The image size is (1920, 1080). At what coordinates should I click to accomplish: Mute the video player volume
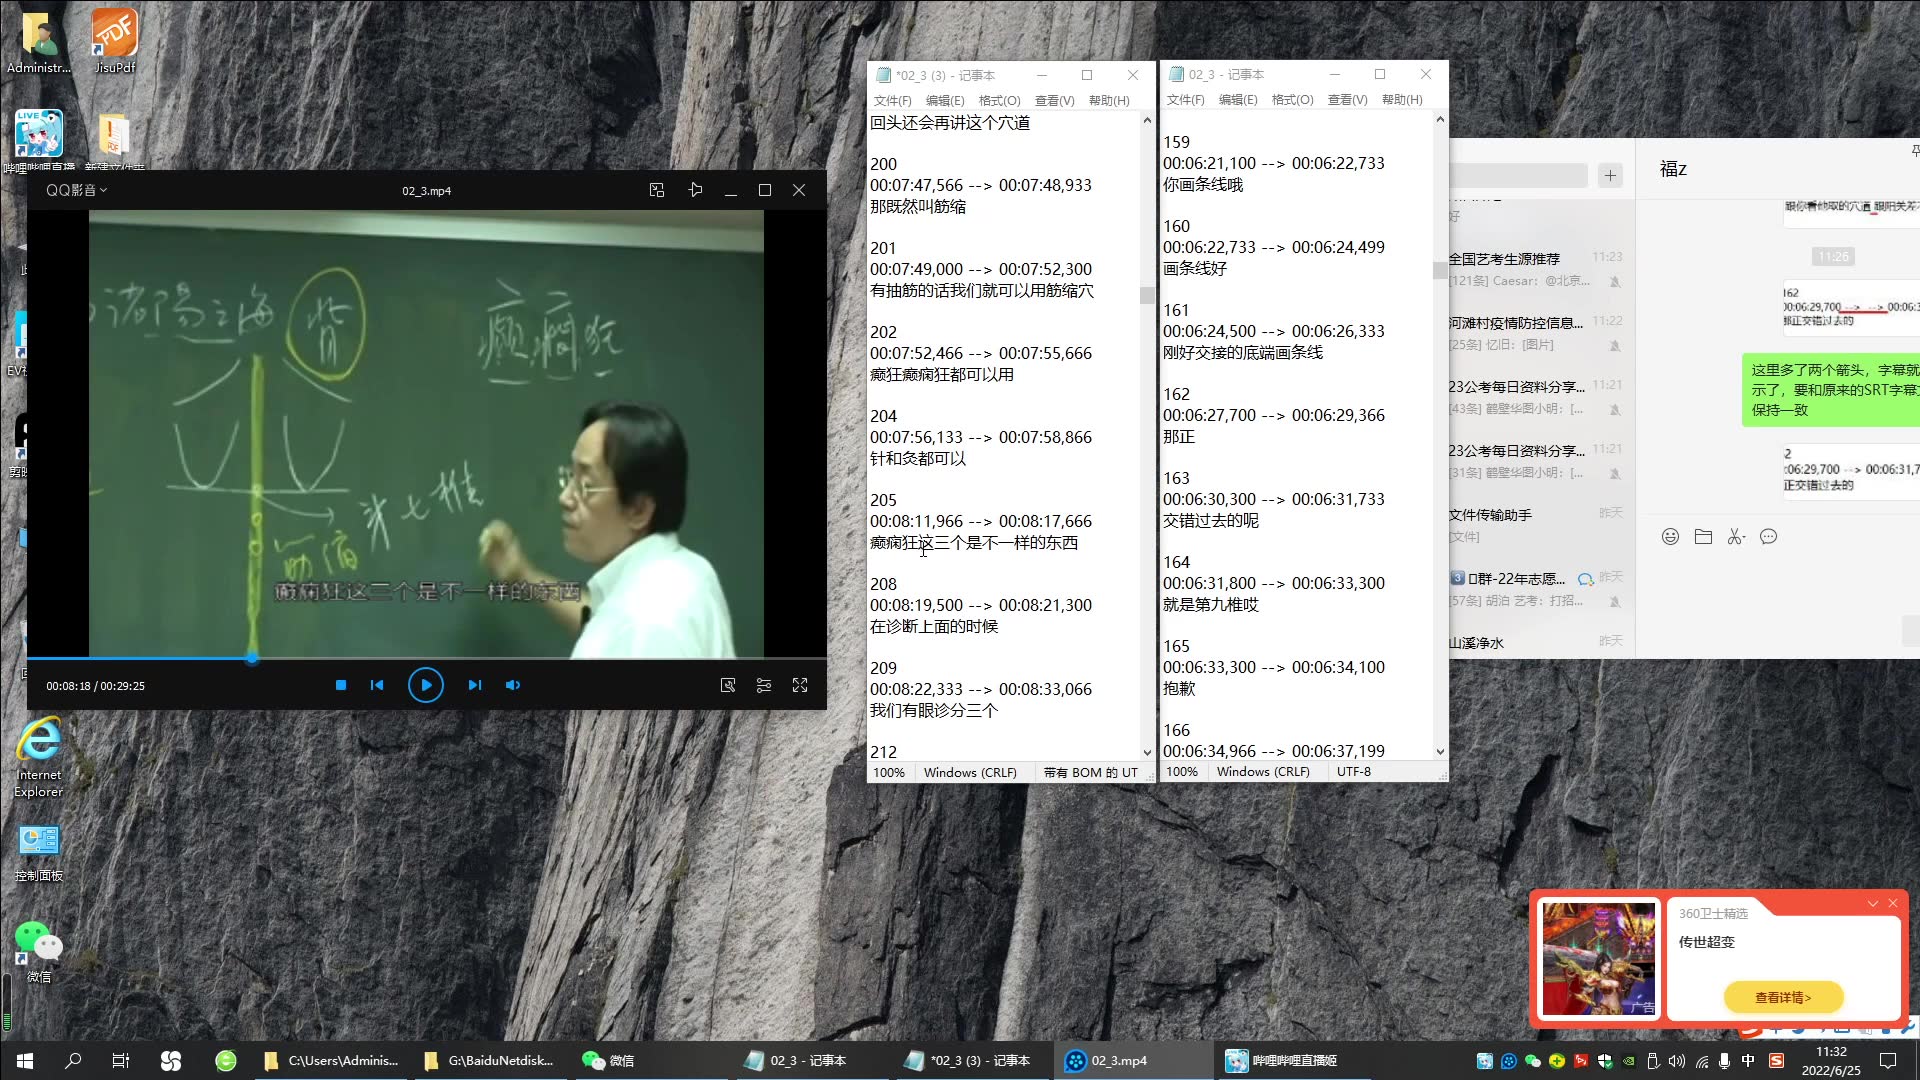[513, 685]
